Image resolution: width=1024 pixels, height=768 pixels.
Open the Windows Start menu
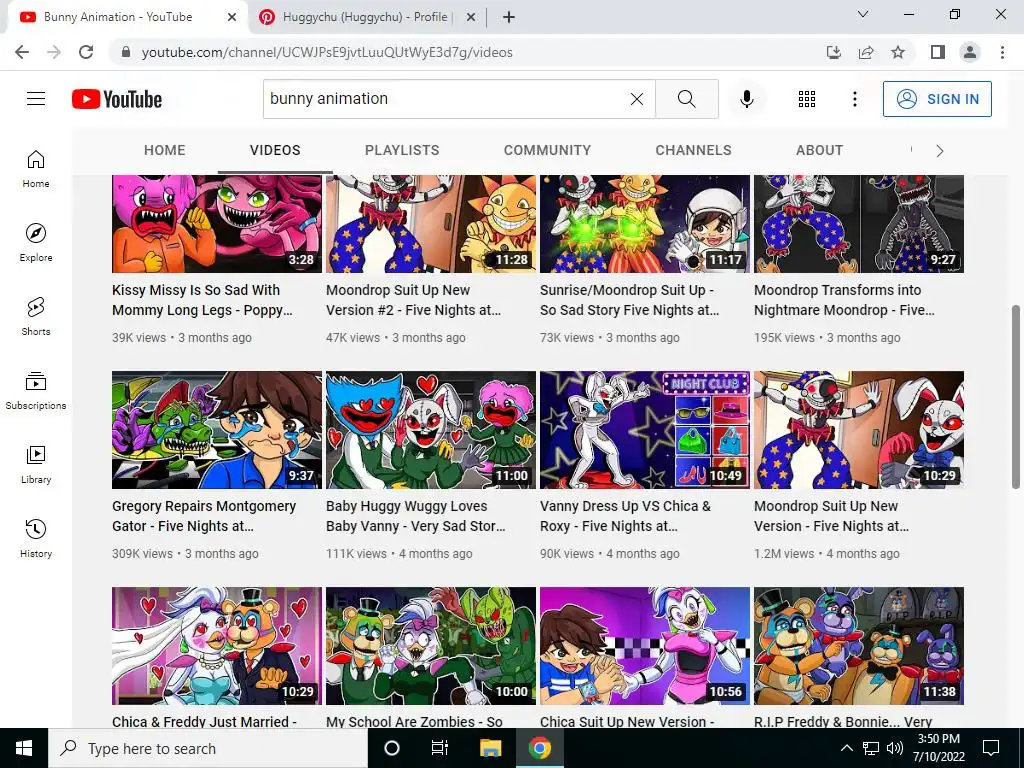[24, 748]
